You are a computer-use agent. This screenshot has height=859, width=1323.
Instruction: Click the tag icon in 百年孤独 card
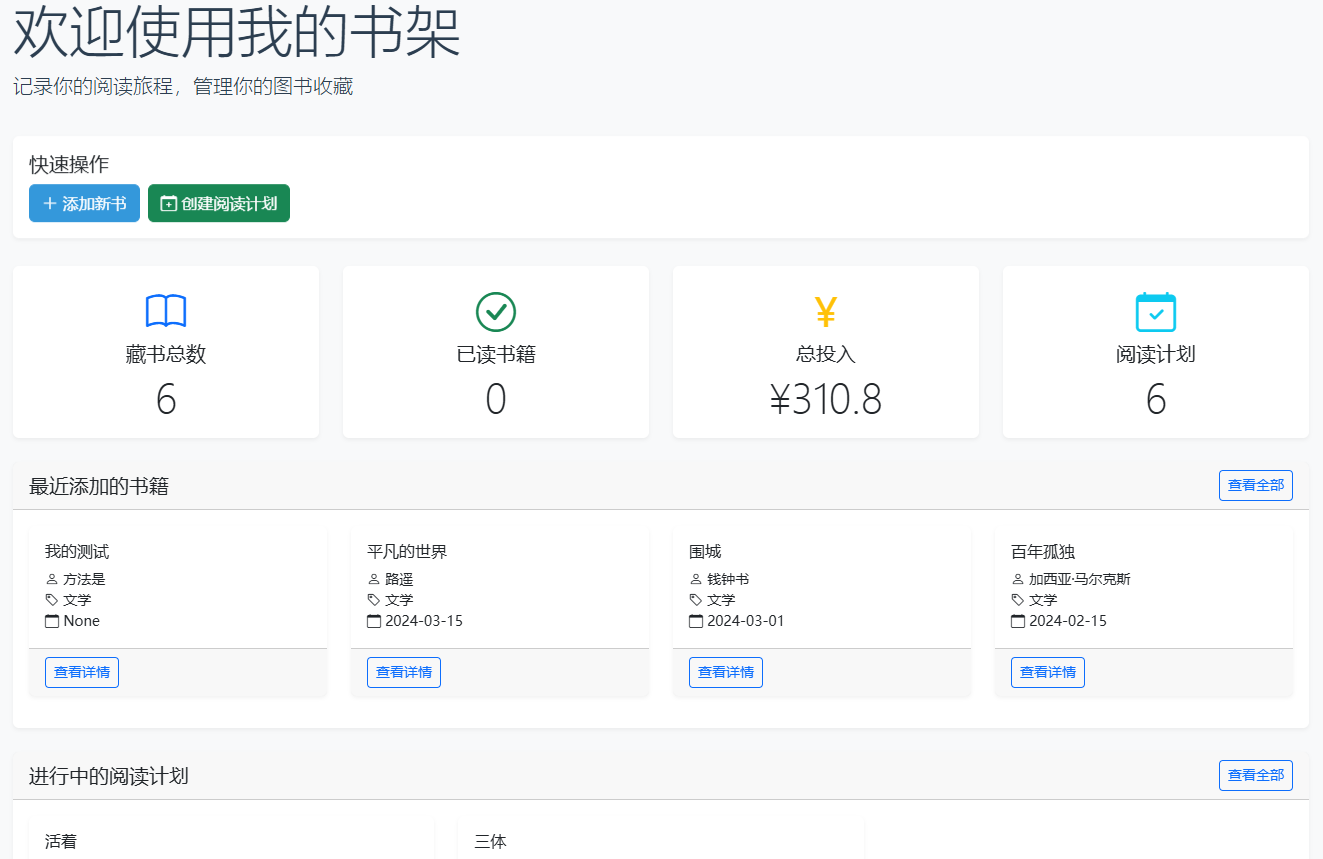pyautogui.click(x=1018, y=600)
